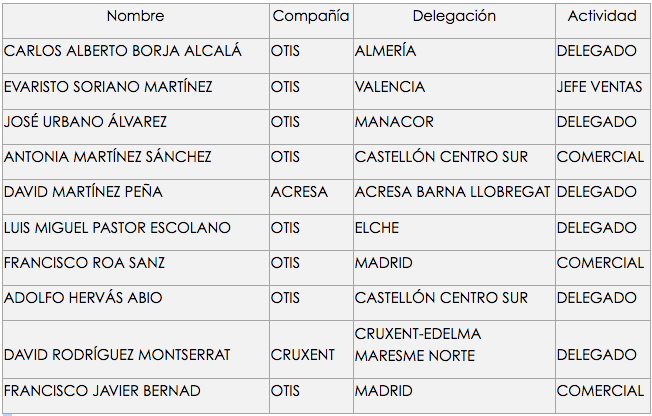Image resolution: width=652 pixels, height=416 pixels.
Task: Select the CARLOS ALBERTO BORJA ALCALÁ cell
Action: coord(123,52)
